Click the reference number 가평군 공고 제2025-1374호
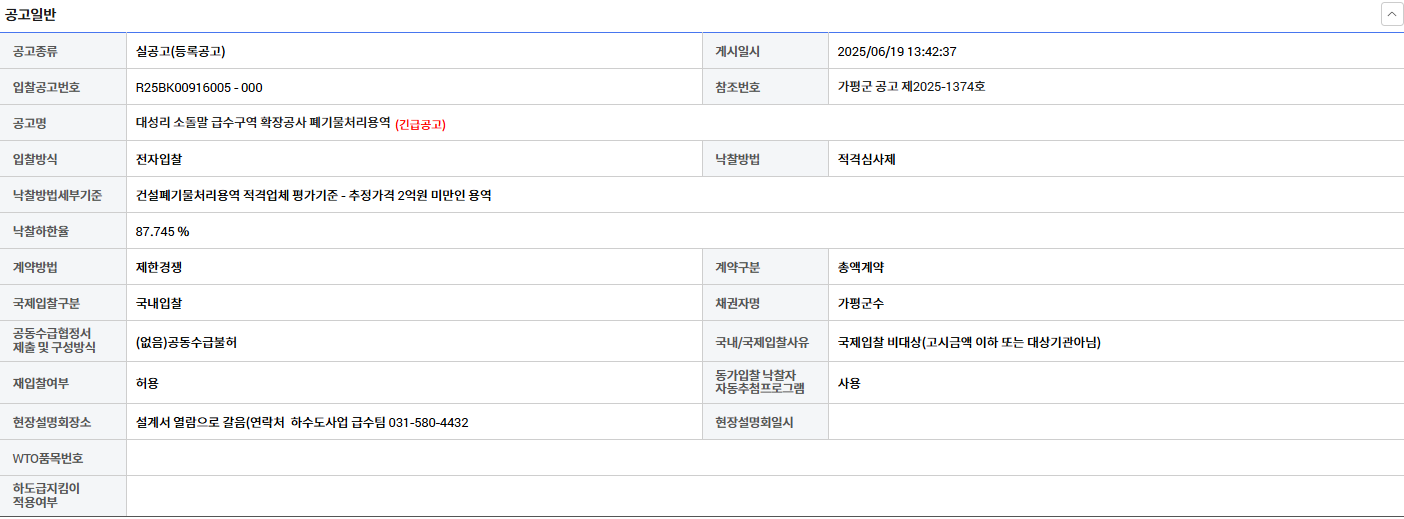The image size is (1404, 519). [x=911, y=87]
